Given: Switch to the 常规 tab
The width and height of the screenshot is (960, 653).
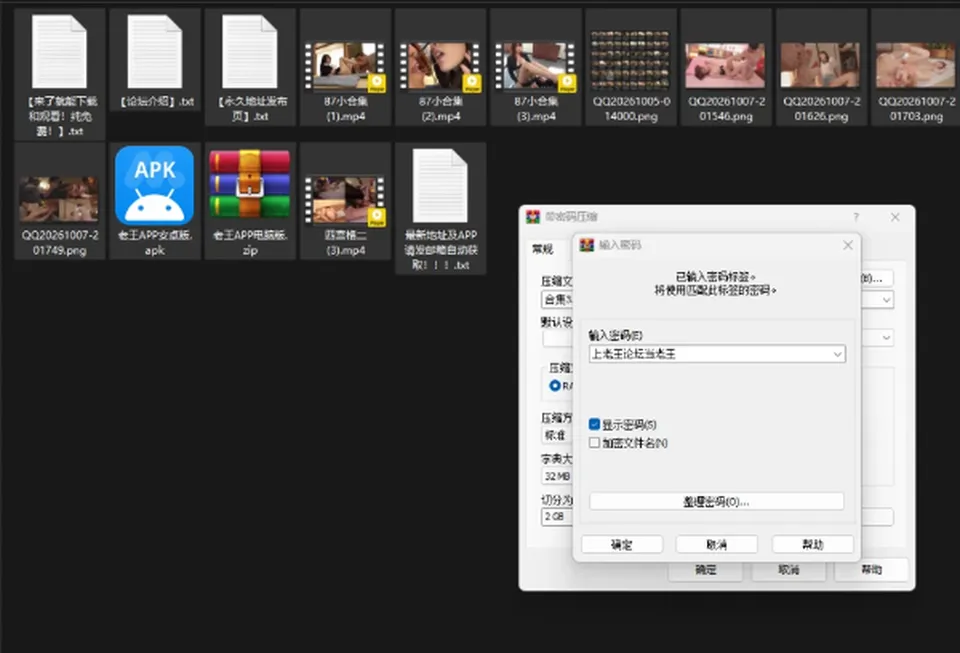Looking at the screenshot, I should click(542, 248).
